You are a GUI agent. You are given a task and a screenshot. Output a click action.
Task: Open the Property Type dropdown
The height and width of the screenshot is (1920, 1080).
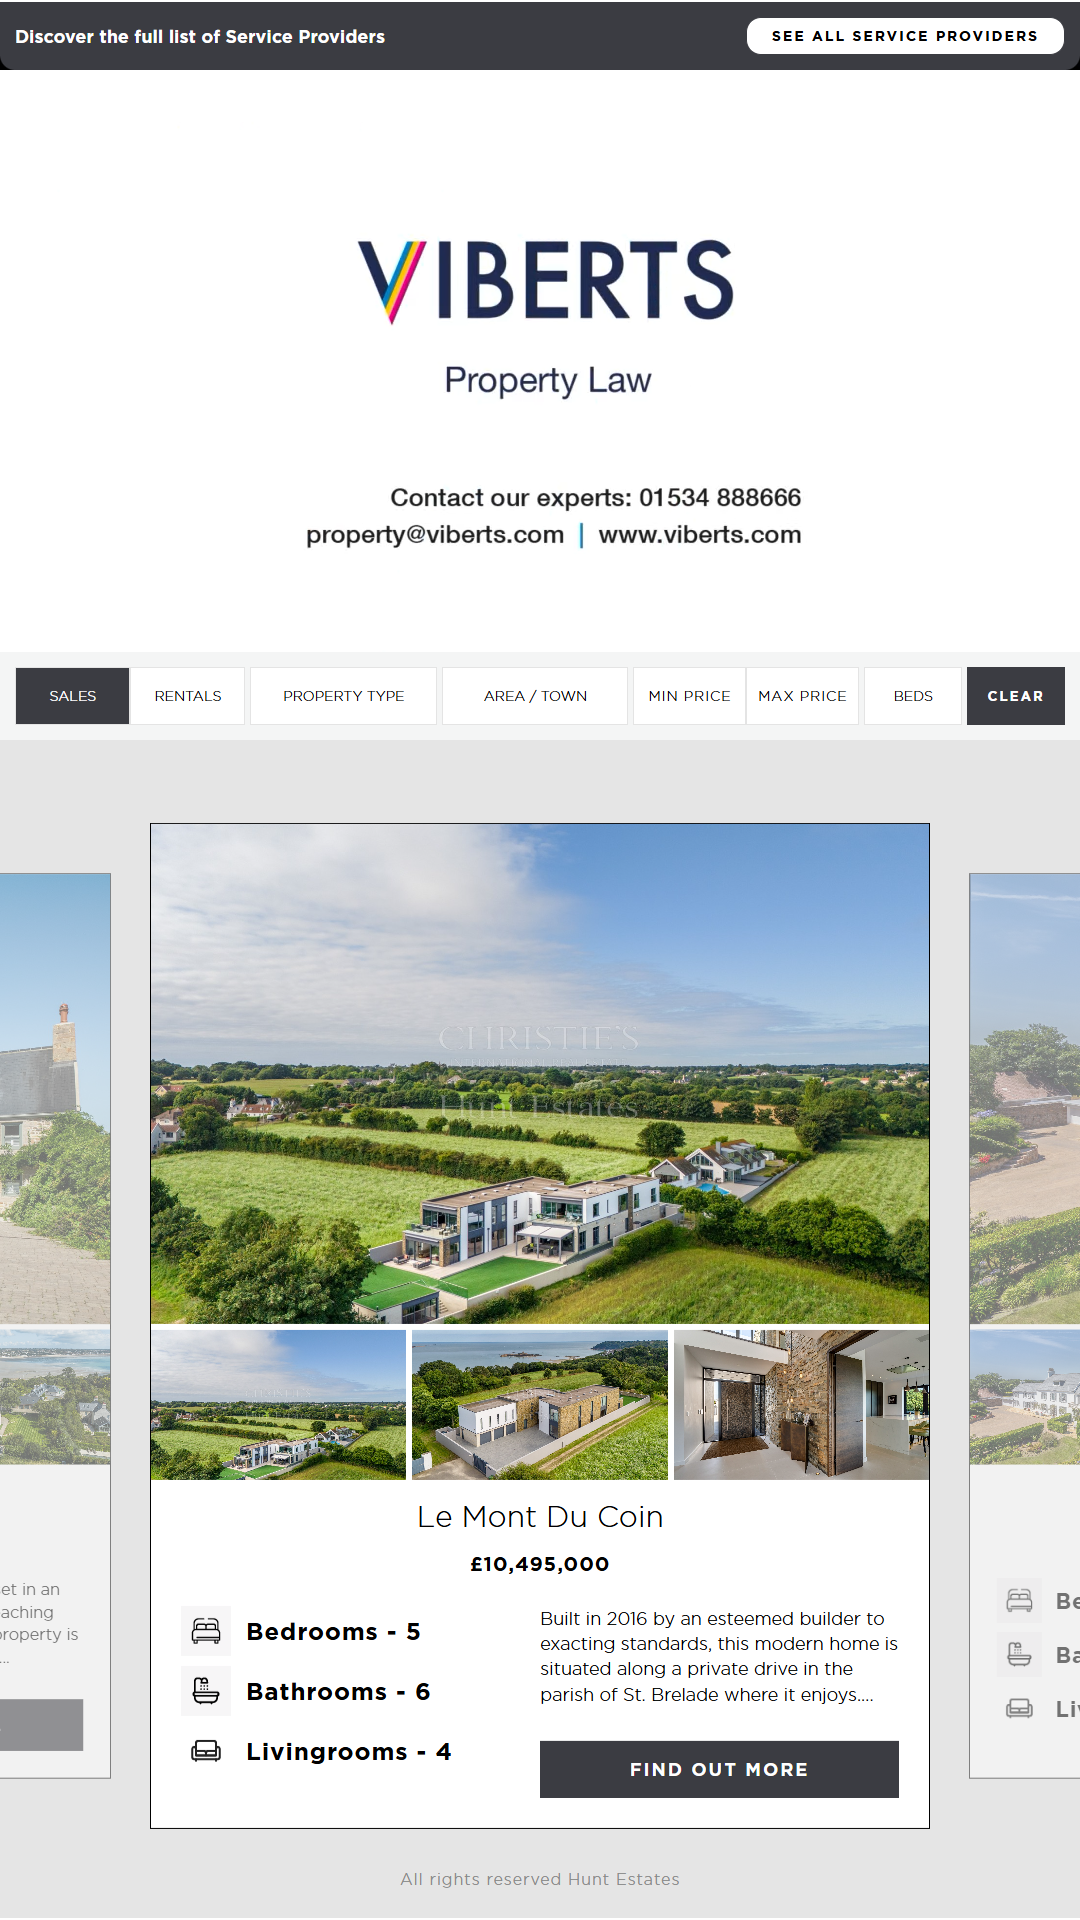pyautogui.click(x=343, y=696)
